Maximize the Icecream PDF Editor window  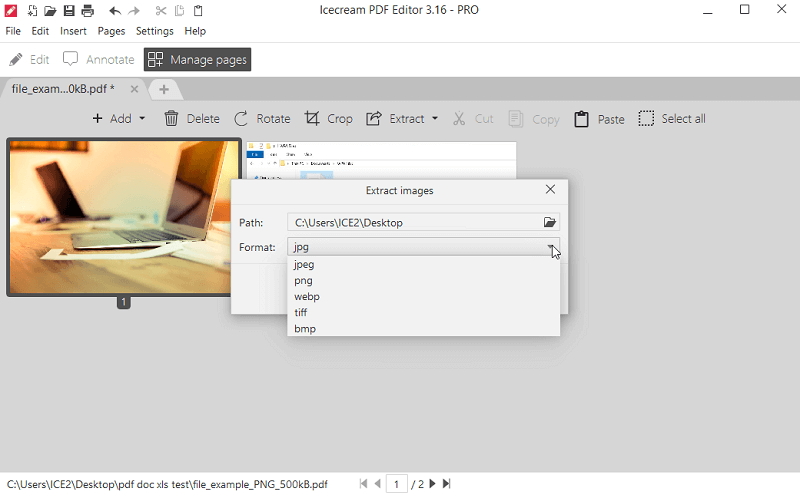coord(744,10)
